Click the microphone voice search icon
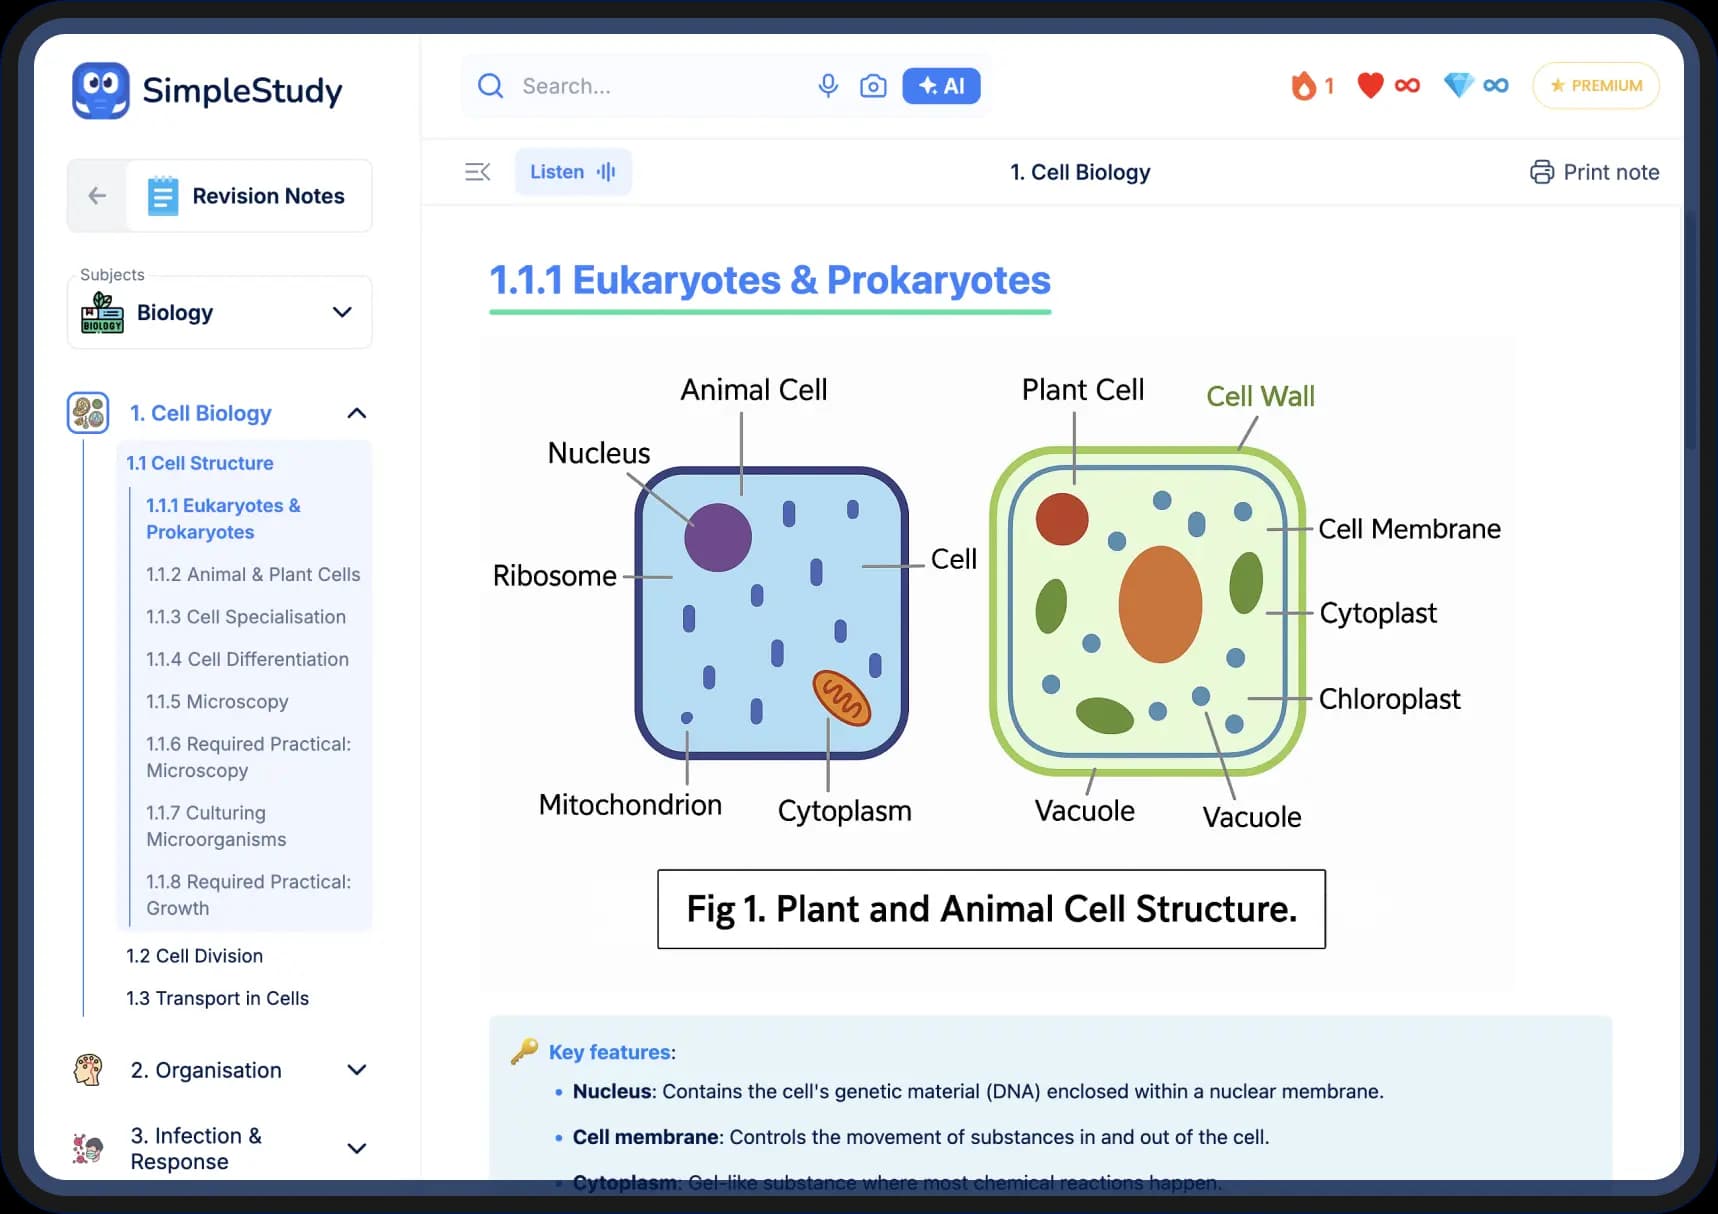The height and width of the screenshot is (1214, 1718). click(x=827, y=86)
